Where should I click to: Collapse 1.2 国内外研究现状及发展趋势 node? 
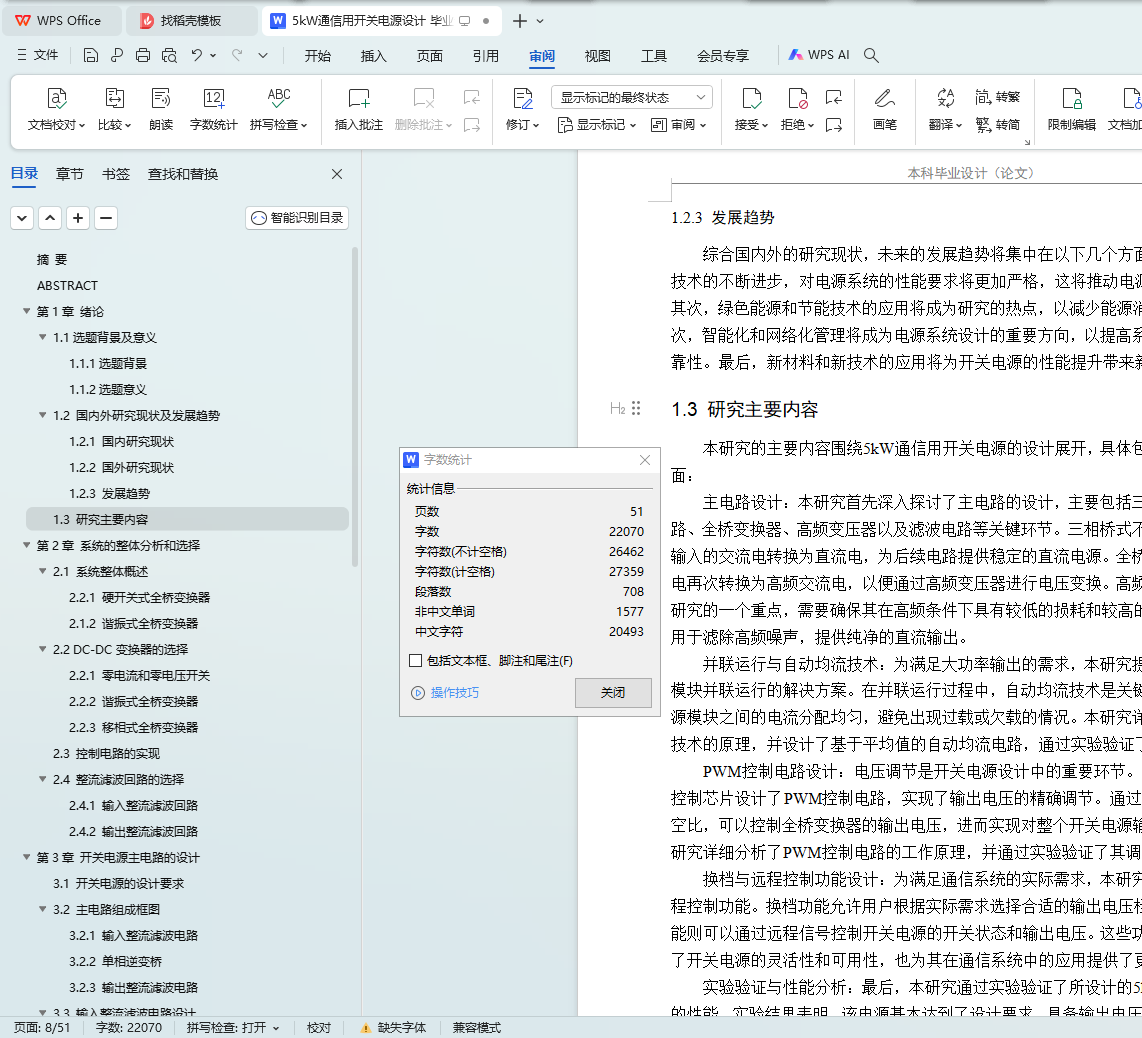coord(43,415)
